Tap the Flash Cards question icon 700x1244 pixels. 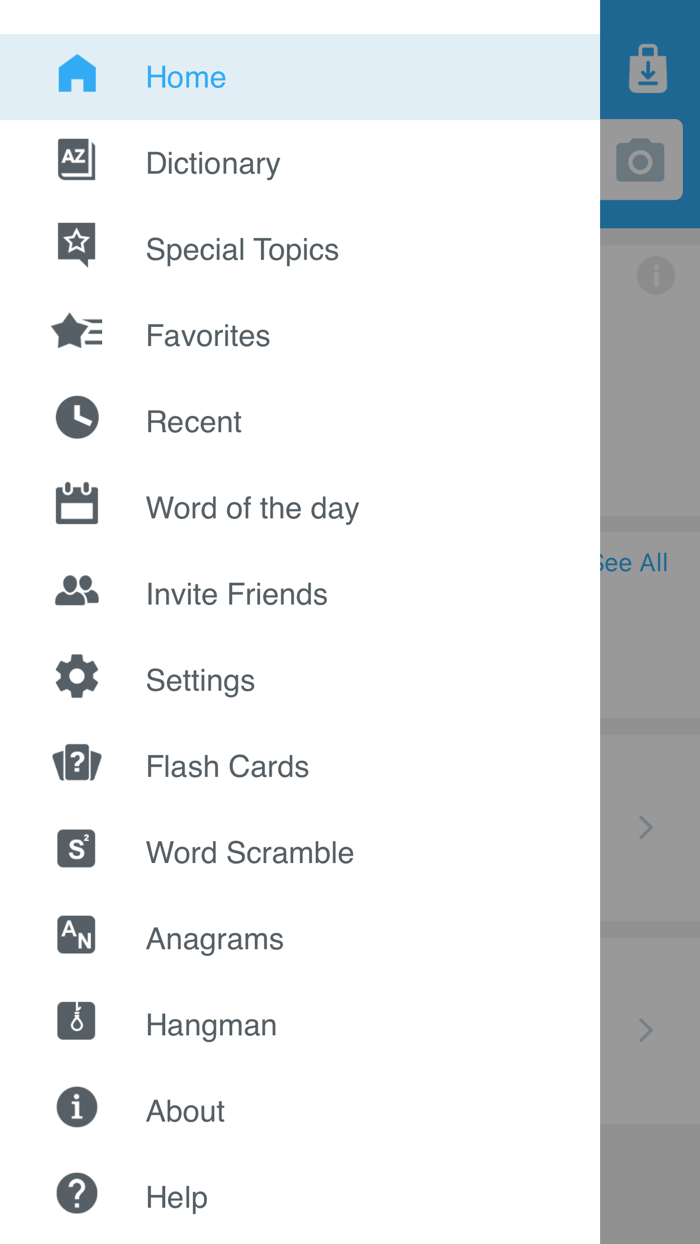point(77,765)
